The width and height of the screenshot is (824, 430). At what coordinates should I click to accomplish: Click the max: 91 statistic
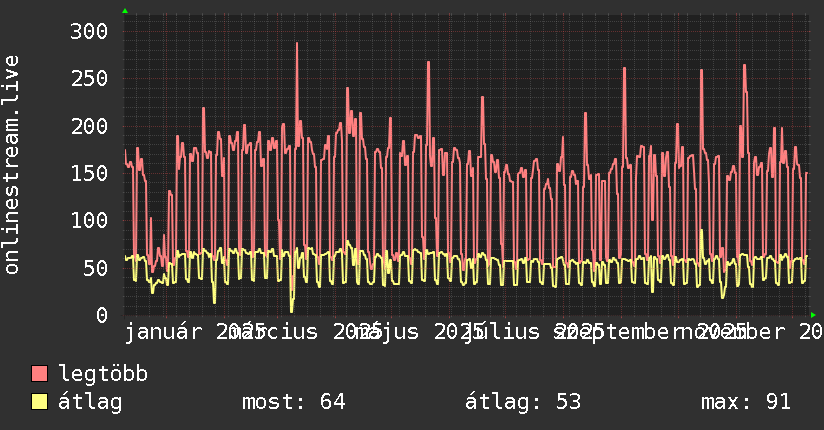pos(746,402)
